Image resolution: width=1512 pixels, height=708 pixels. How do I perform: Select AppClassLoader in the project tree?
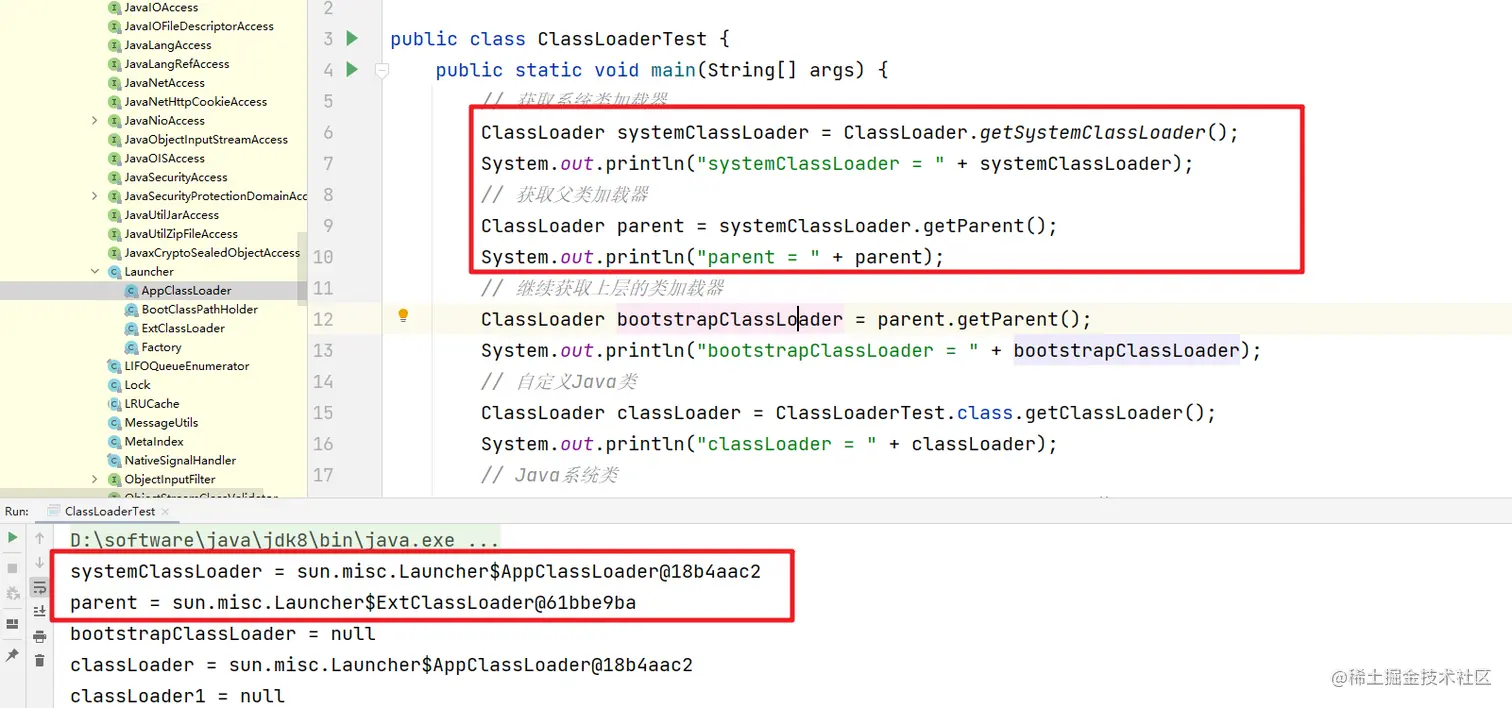pyautogui.click(x=186, y=291)
